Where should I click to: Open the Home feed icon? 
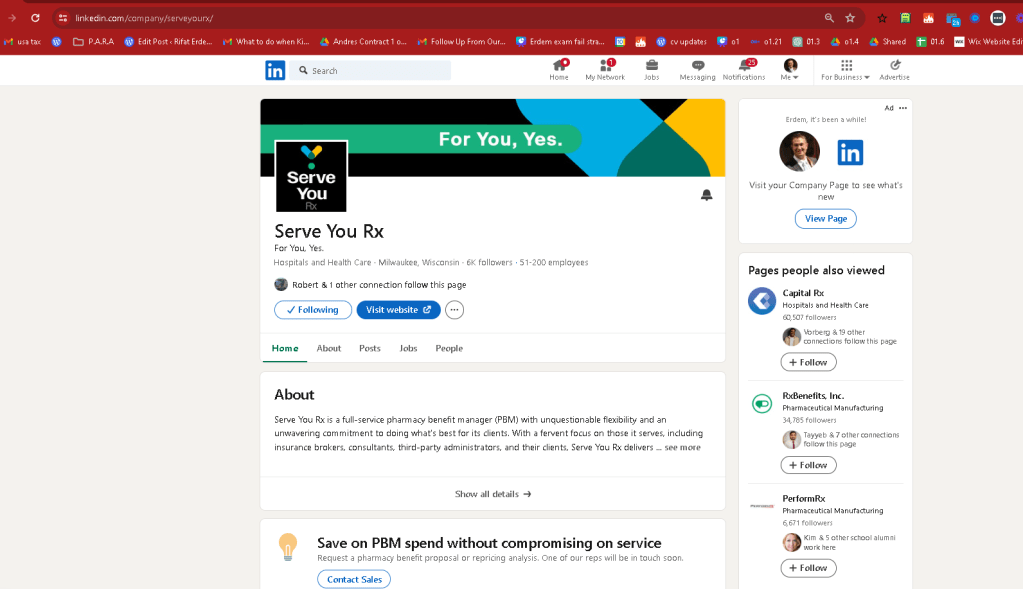(x=559, y=70)
